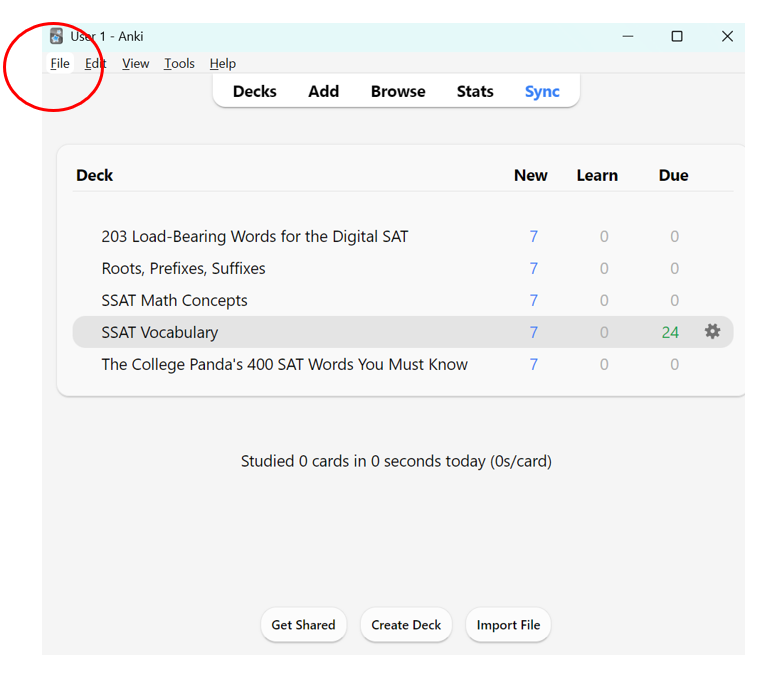Screen dimensions: 774x681
Task: Open the View menu
Action: pyautogui.click(x=135, y=63)
